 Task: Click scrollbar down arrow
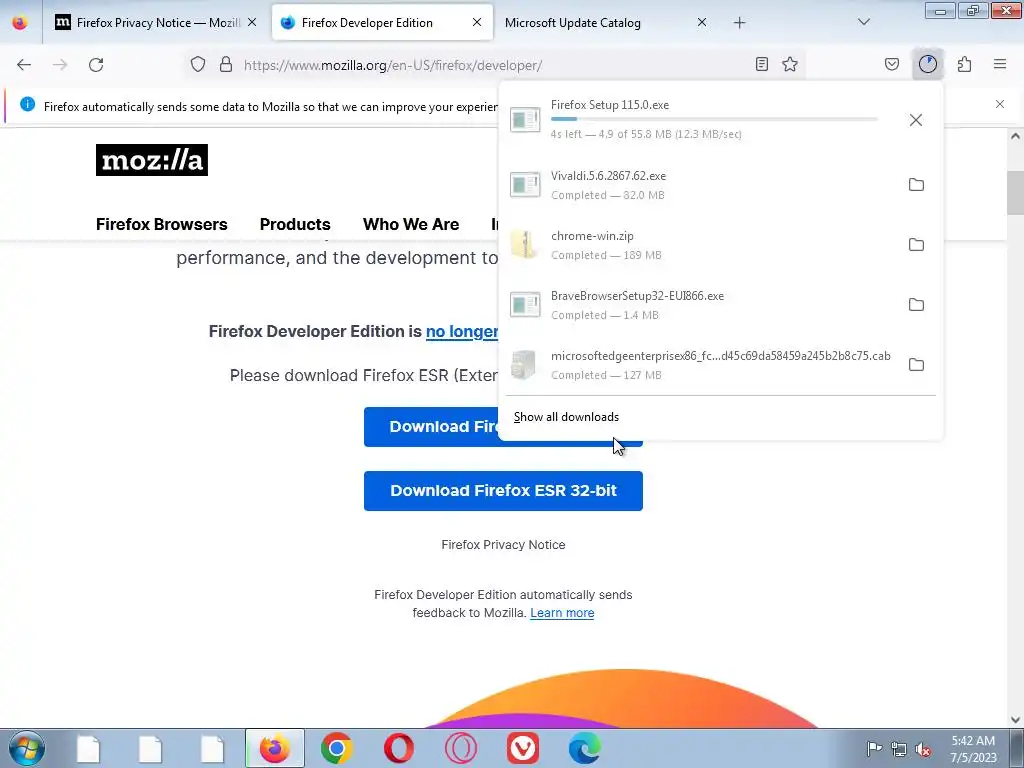pos(1015,720)
